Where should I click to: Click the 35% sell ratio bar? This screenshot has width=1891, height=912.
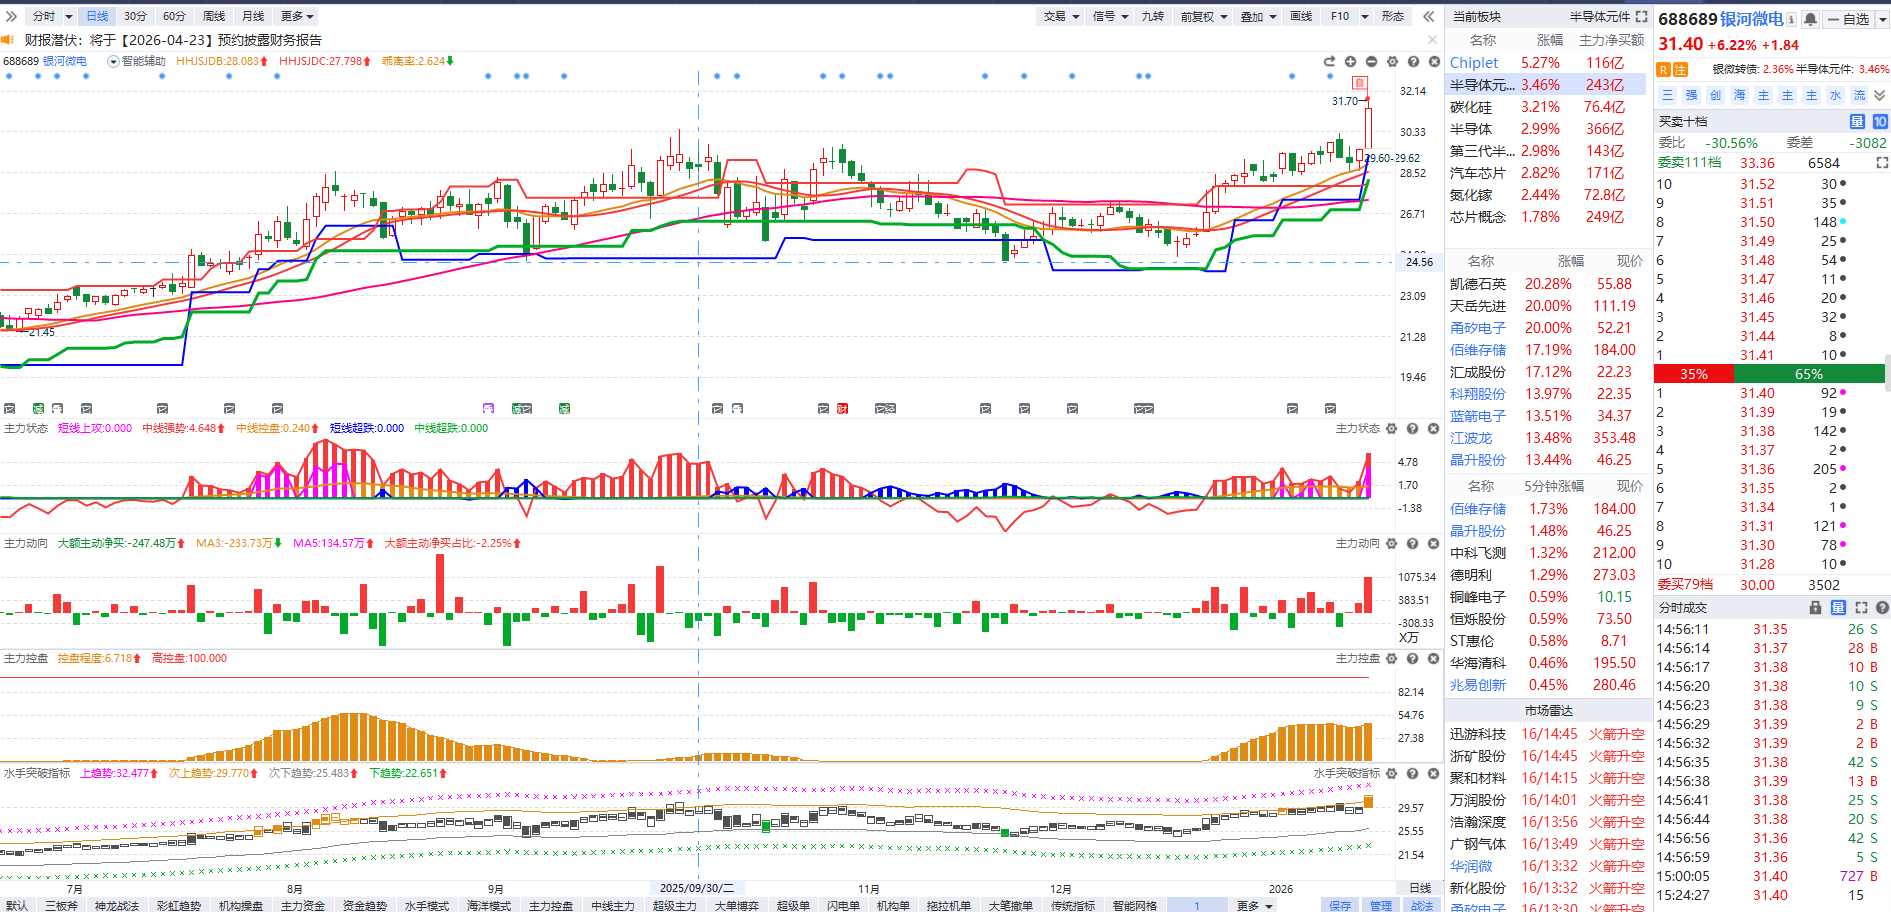[x=1694, y=374]
